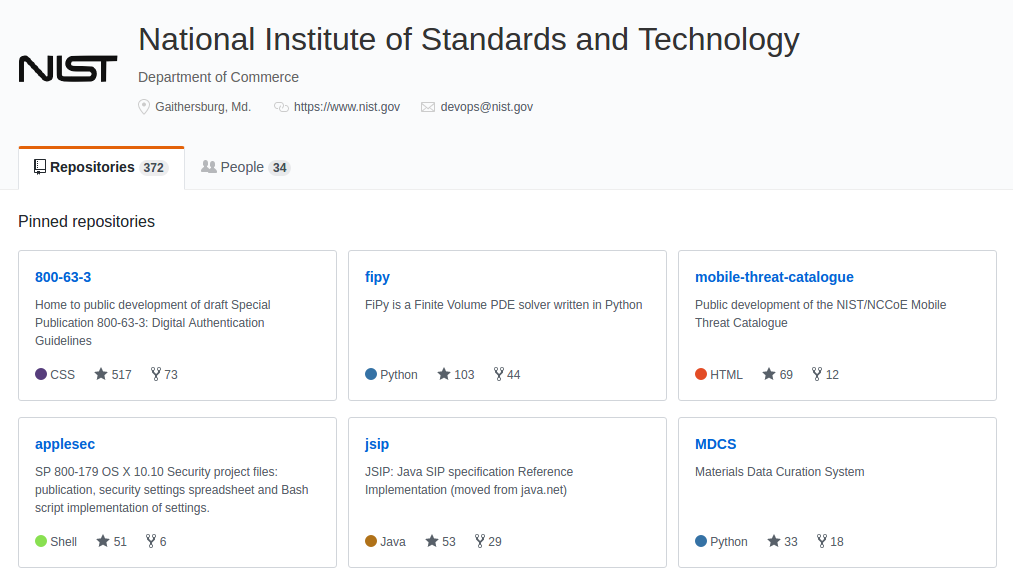Click the purple CSS language color dot
The width and height of the screenshot is (1013, 577).
pos(41,374)
